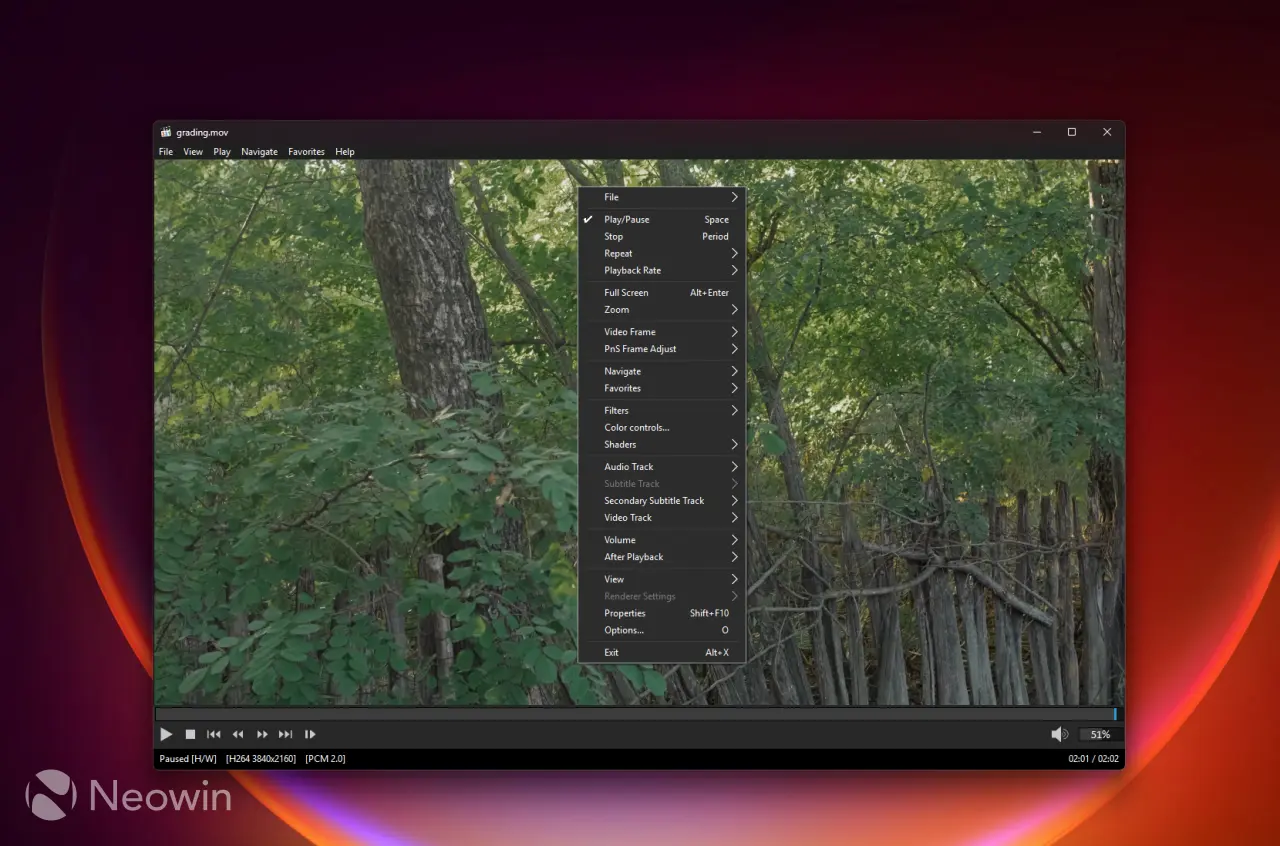Open Color controls... from the context menu
The width and height of the screenshot is (1280, 846).
[x=661, y=427]
